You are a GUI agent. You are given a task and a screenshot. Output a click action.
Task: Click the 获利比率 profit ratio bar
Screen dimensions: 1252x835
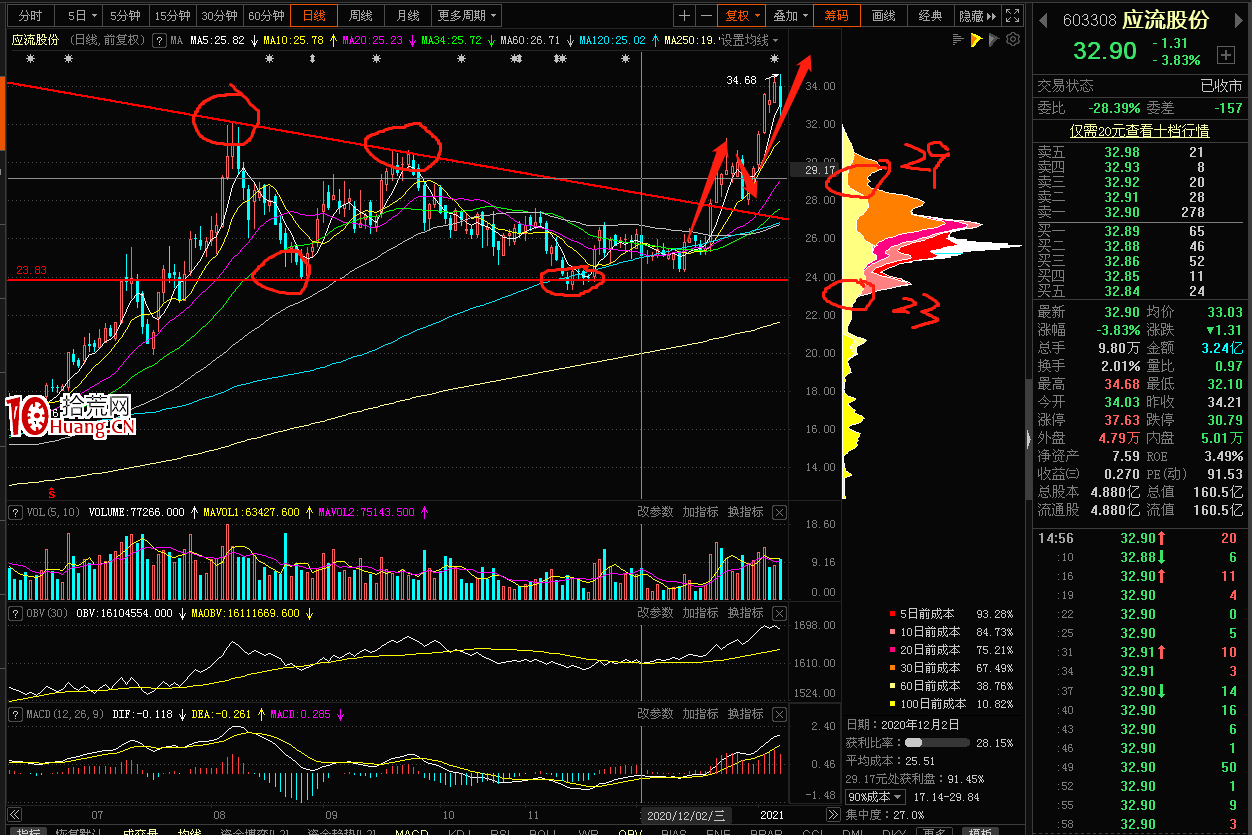(x=936, y=743)
